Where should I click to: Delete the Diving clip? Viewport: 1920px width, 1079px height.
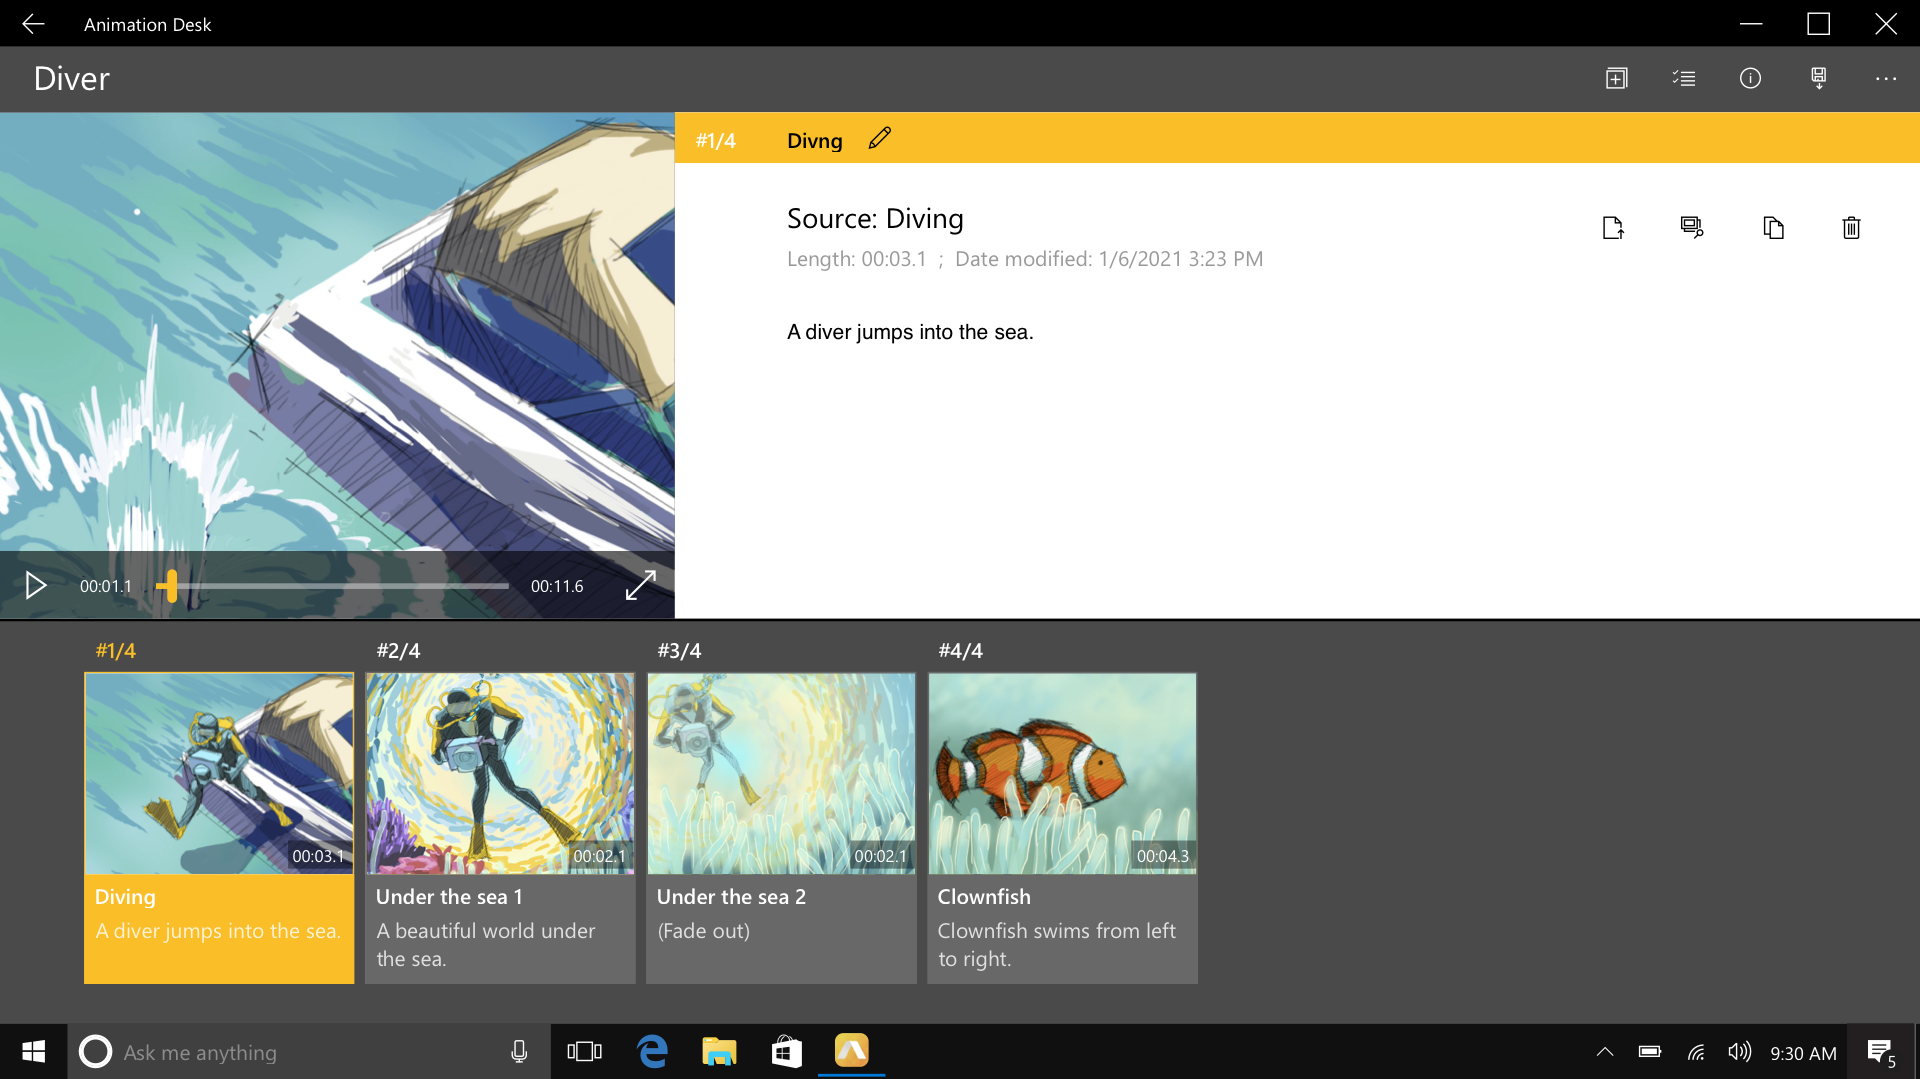pos(1851,227)
